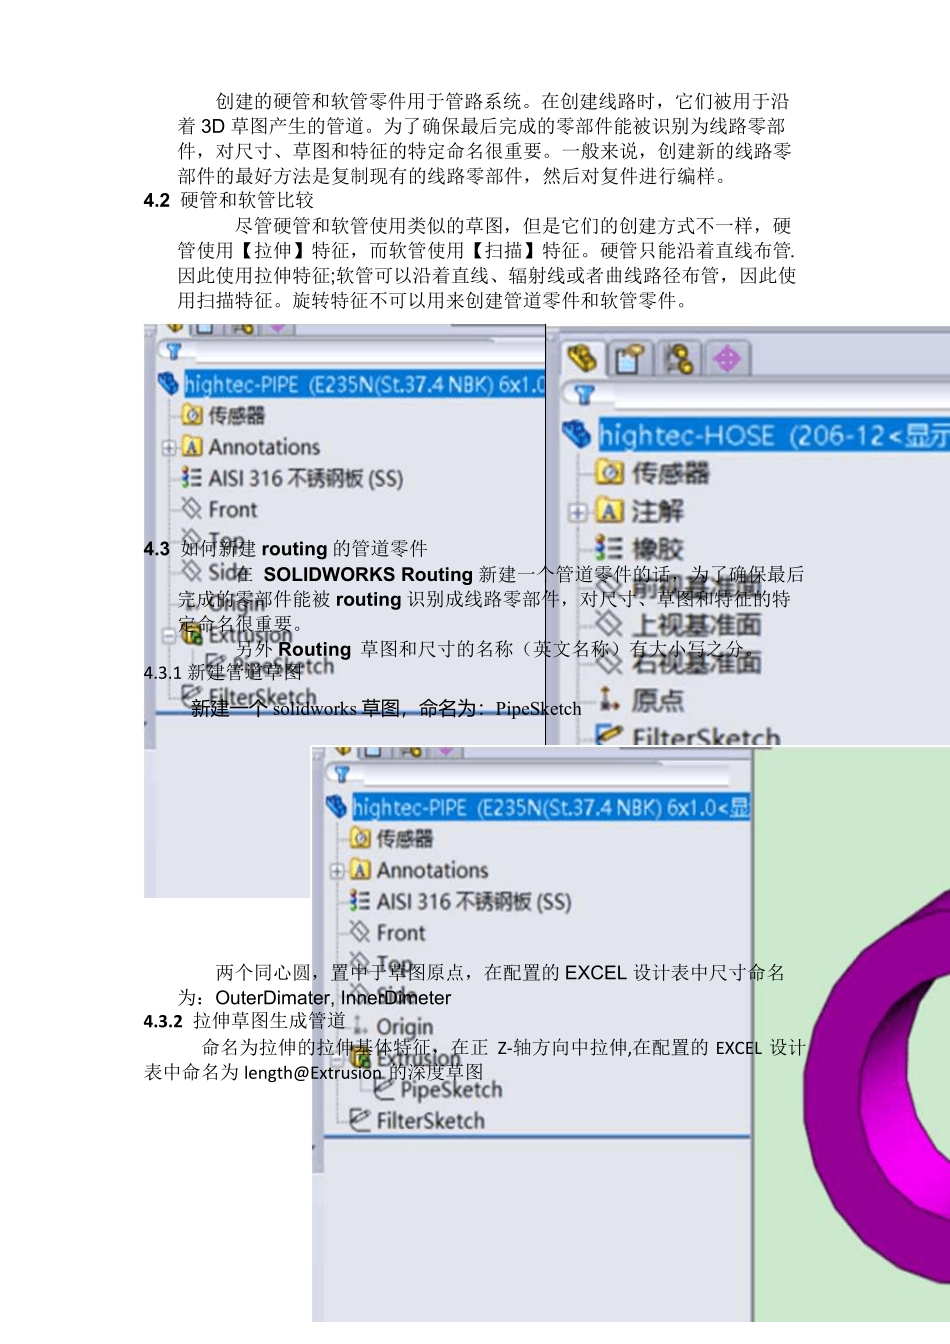
Task: Select Annotations label in upper PIPE tree
Action: click(264, 447)
